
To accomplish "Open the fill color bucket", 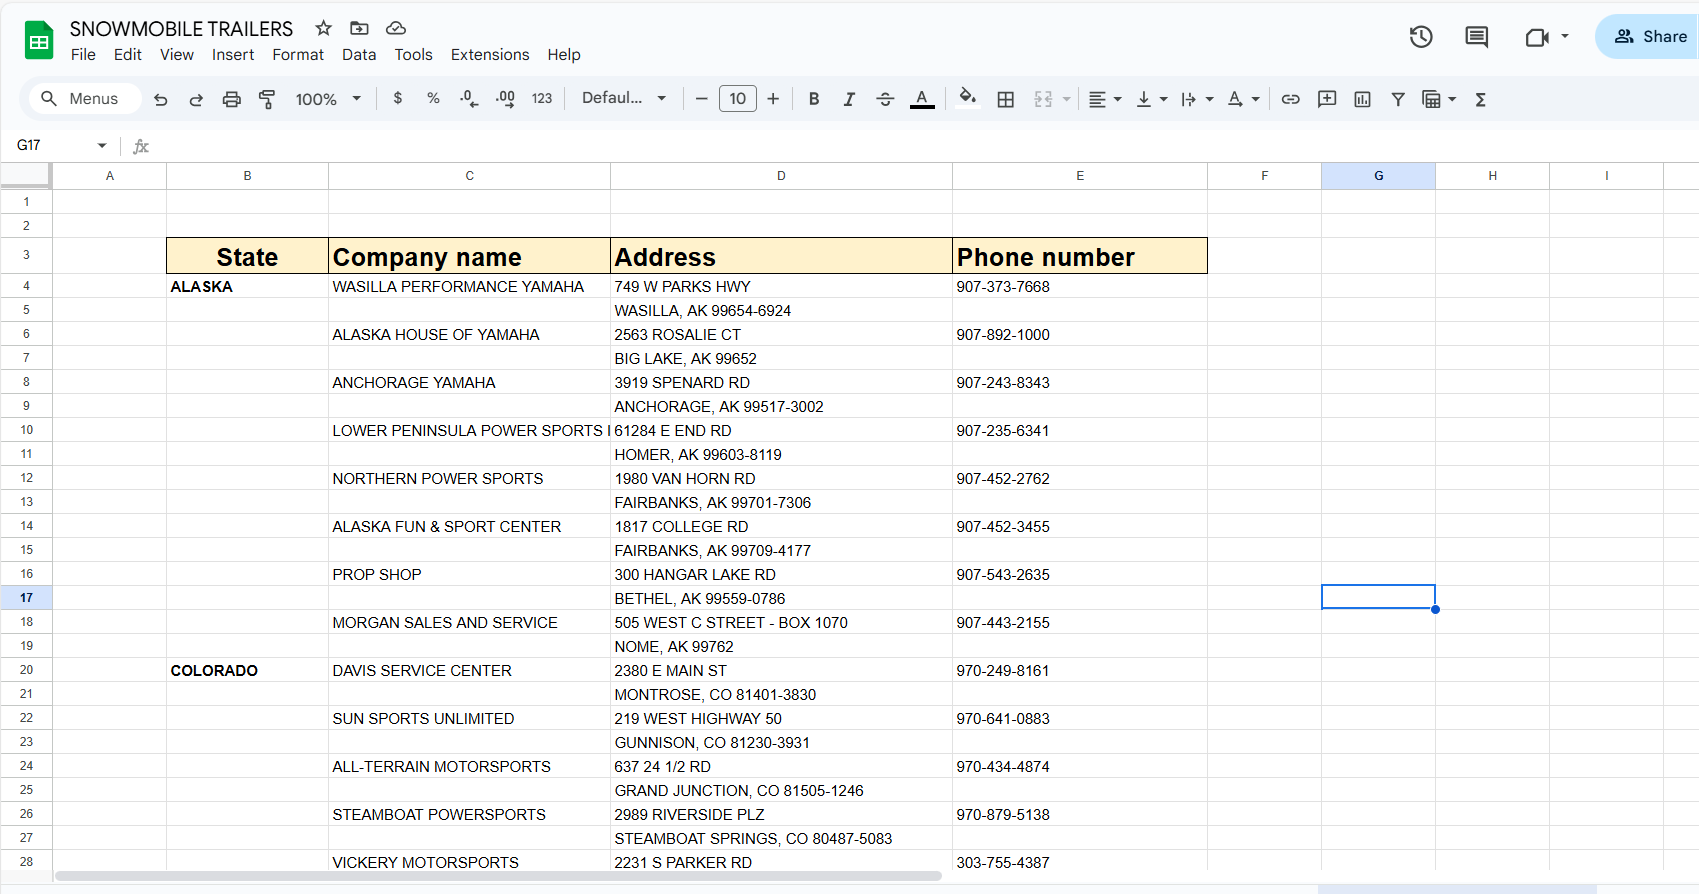I will click(967, 98).
